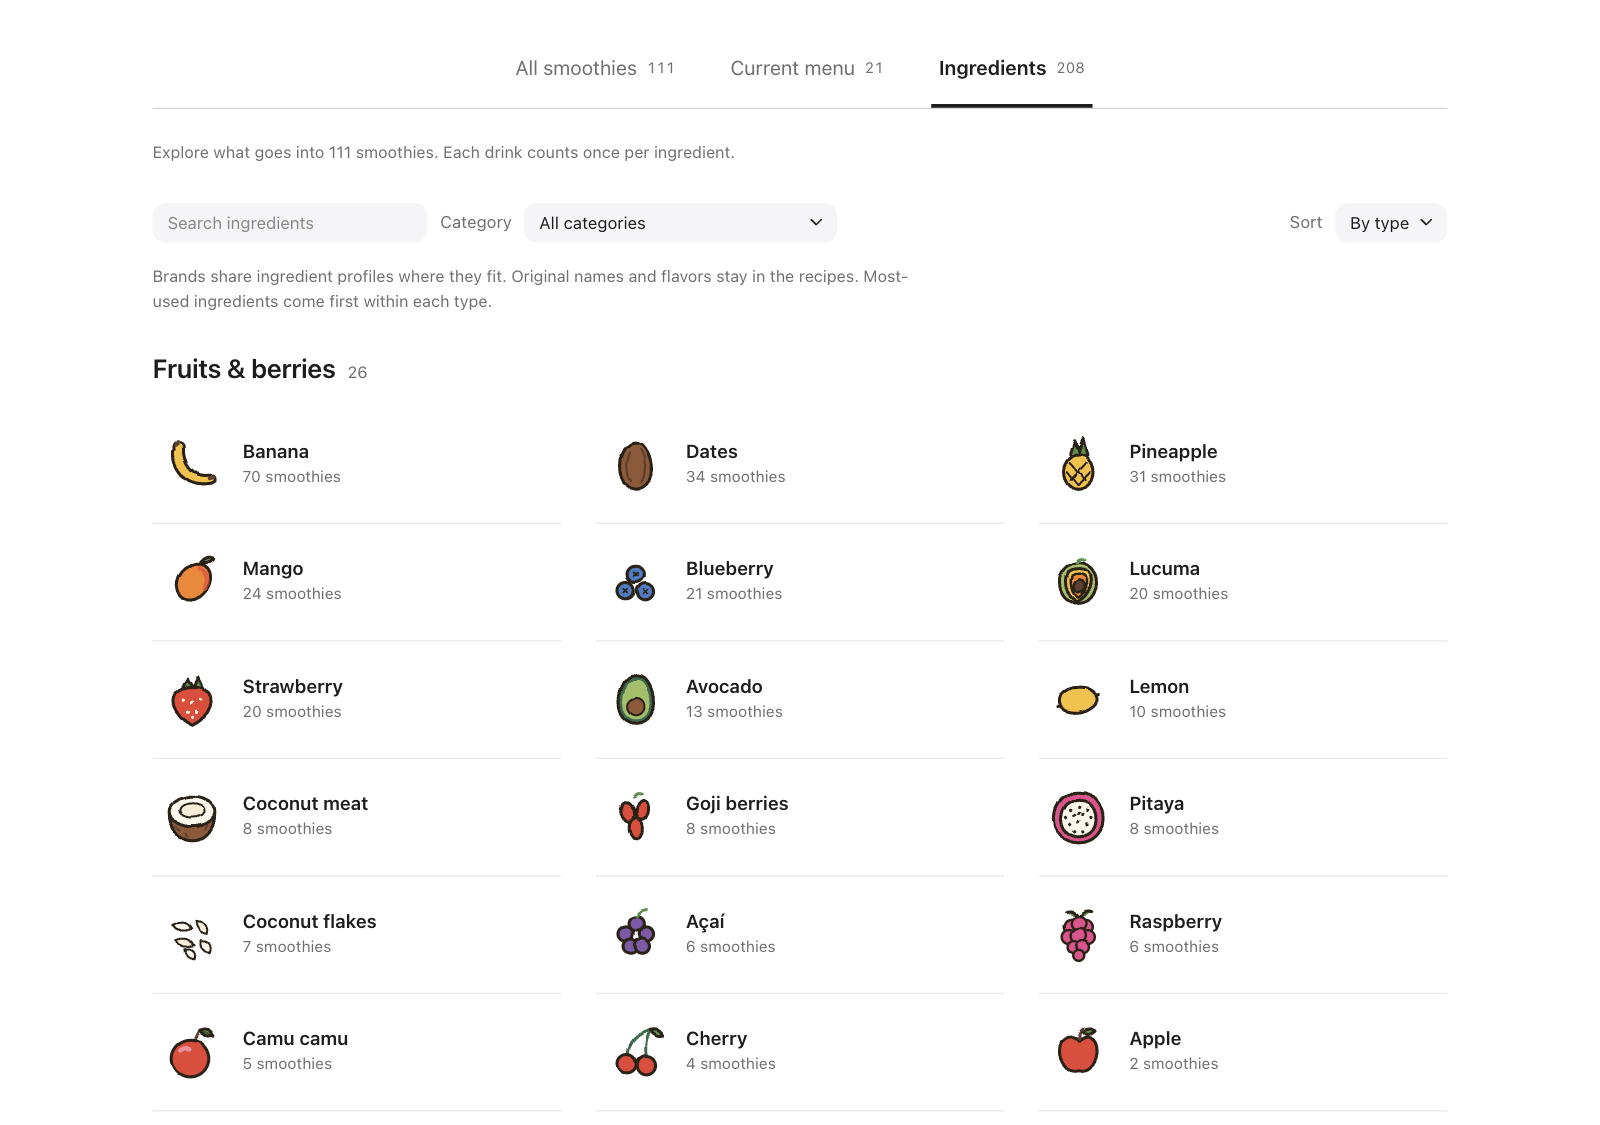Image resolution: width=1600 pixels, height=1125 pixels.
Task: Select the raspberry icon
Action: [x=1079, y=934]
